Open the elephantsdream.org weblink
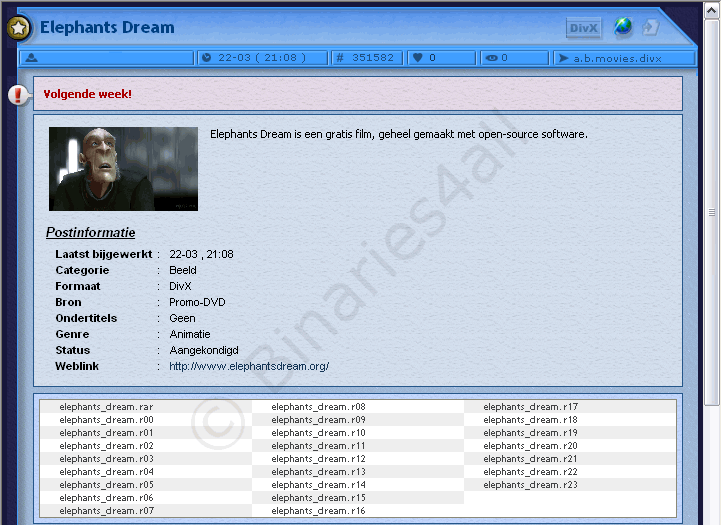This screenshot has height=525, width=722. [x=249, y=366]
